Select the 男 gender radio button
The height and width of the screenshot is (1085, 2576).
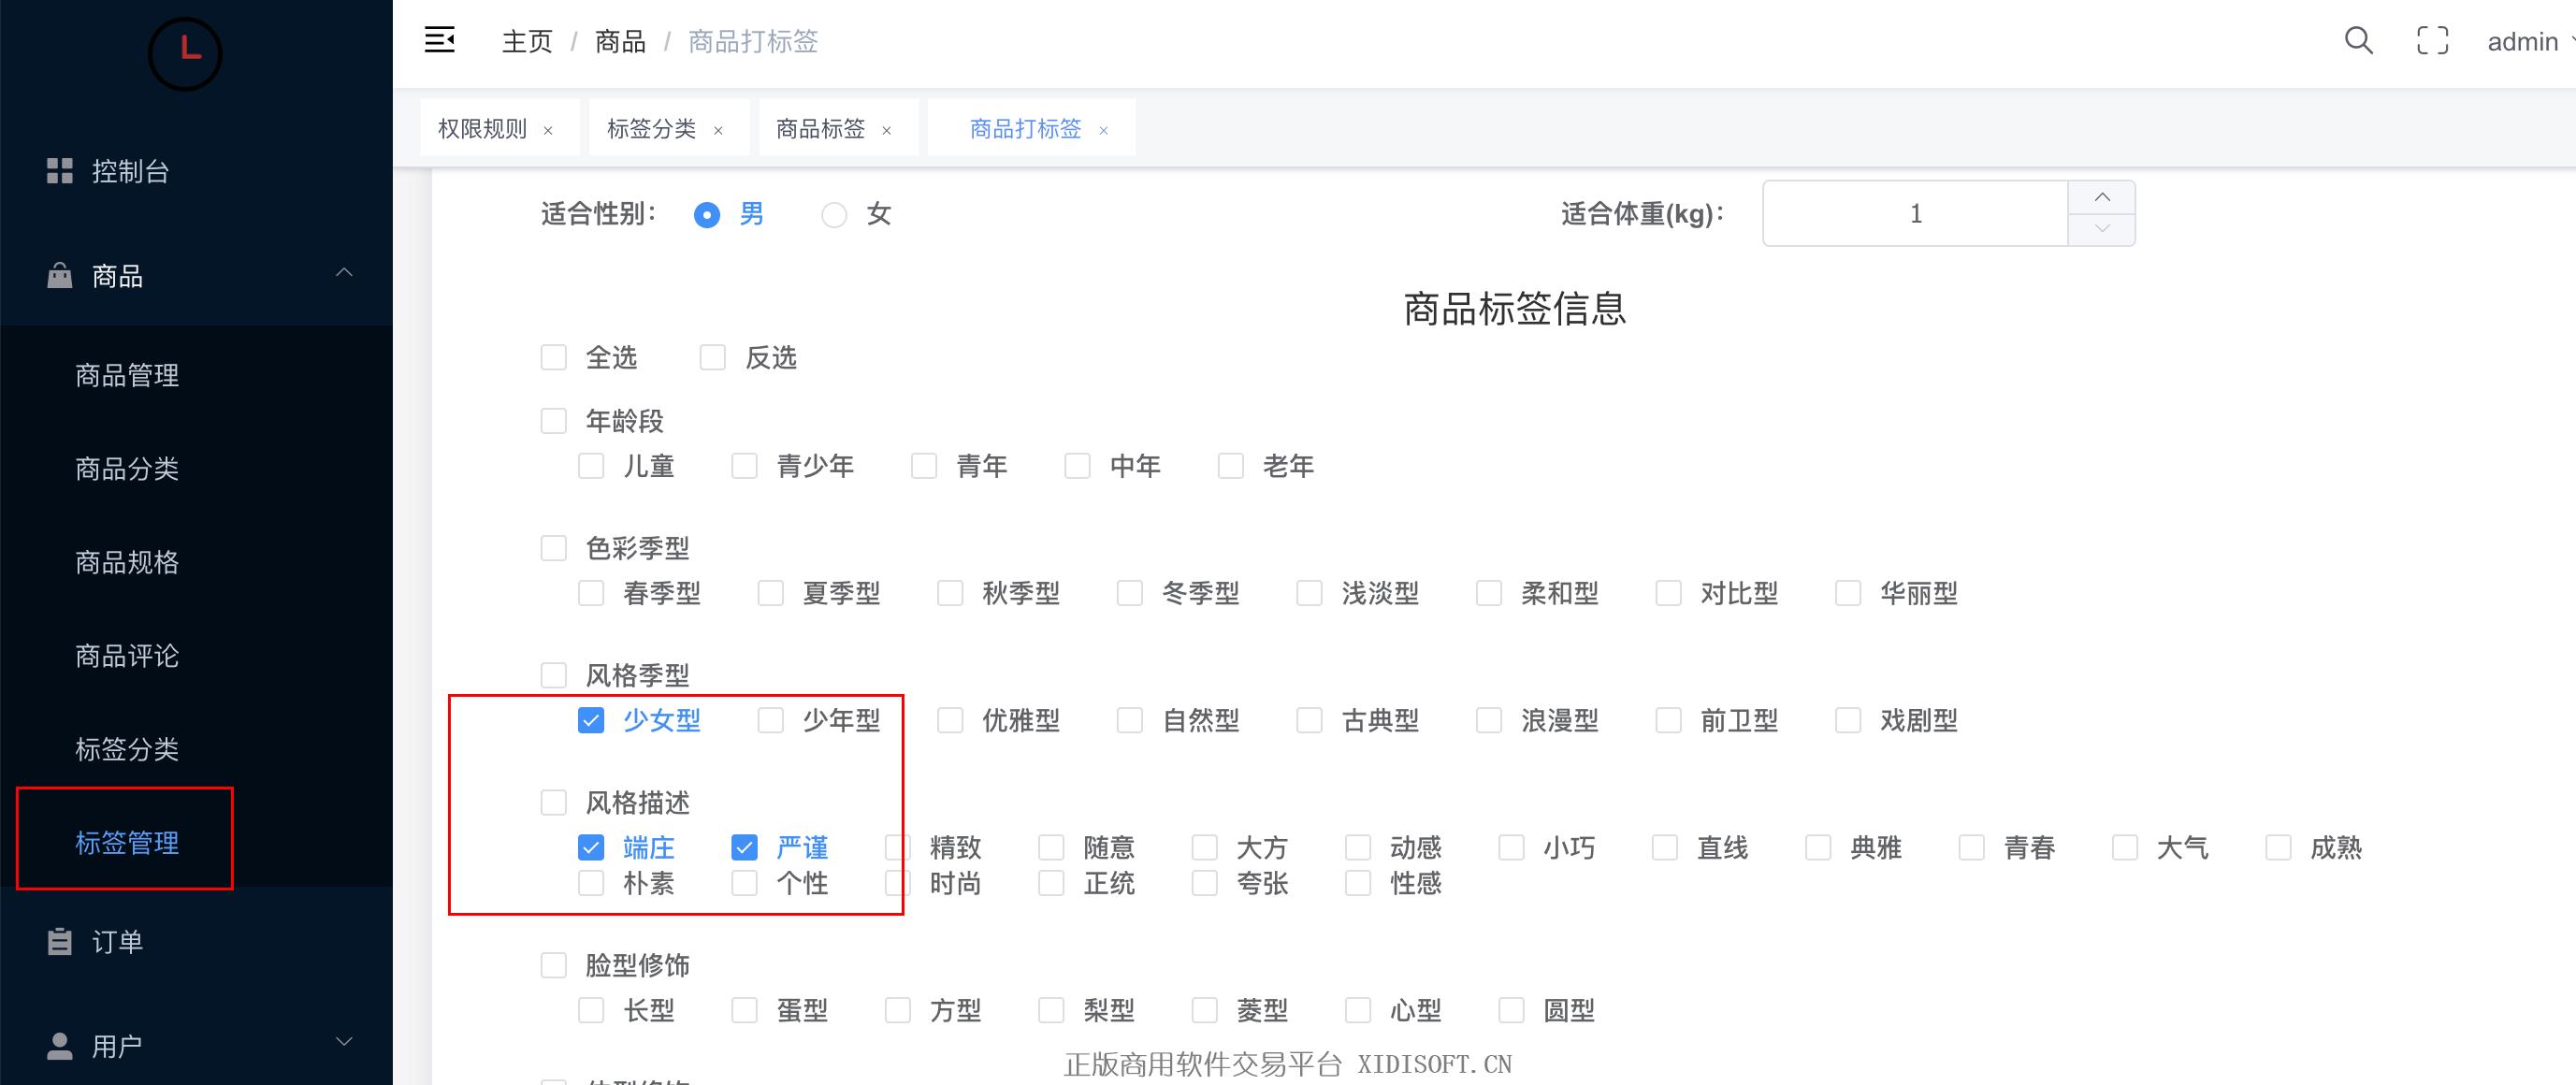point(707,214)
